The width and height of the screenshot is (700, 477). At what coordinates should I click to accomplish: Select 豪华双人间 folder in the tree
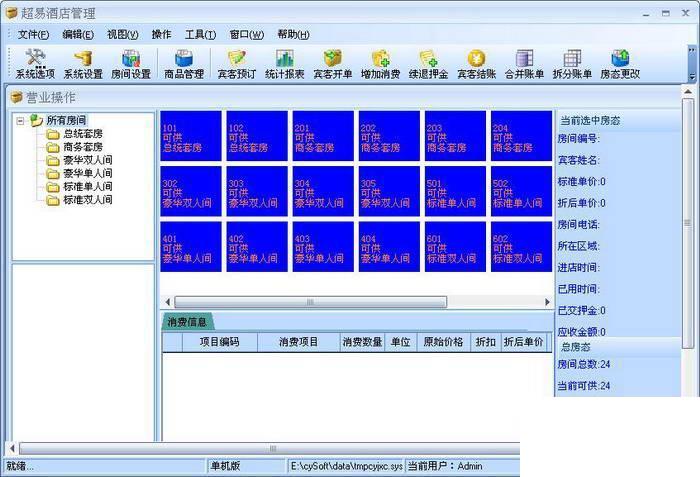(88, 160)
